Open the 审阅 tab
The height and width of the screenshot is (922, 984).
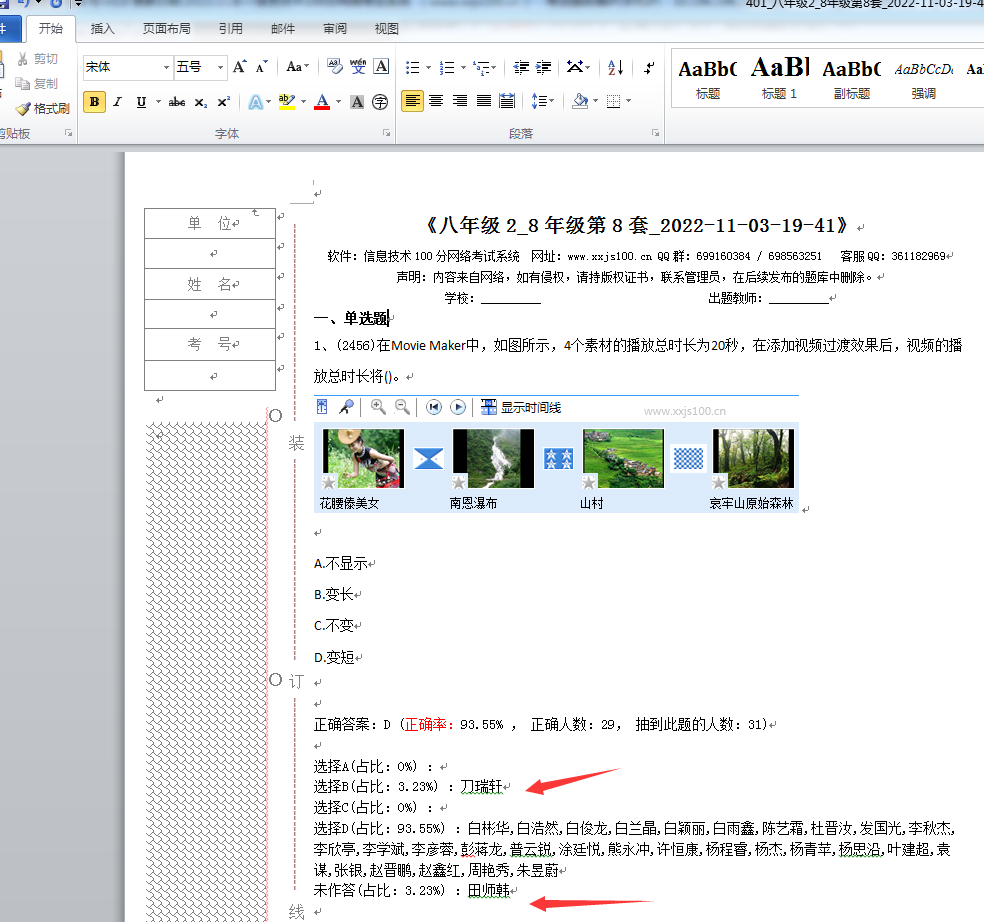point(334,29)
